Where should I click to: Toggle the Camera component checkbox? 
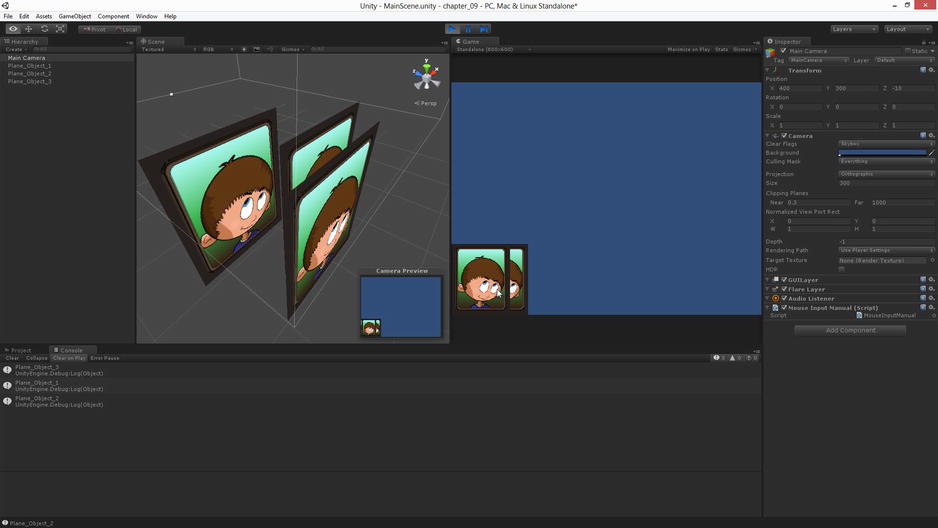point(784,136)
